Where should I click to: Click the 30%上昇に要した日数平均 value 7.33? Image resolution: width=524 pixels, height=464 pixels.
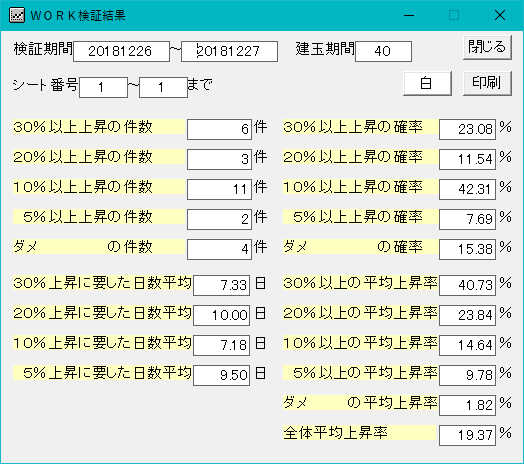(221, 285)
